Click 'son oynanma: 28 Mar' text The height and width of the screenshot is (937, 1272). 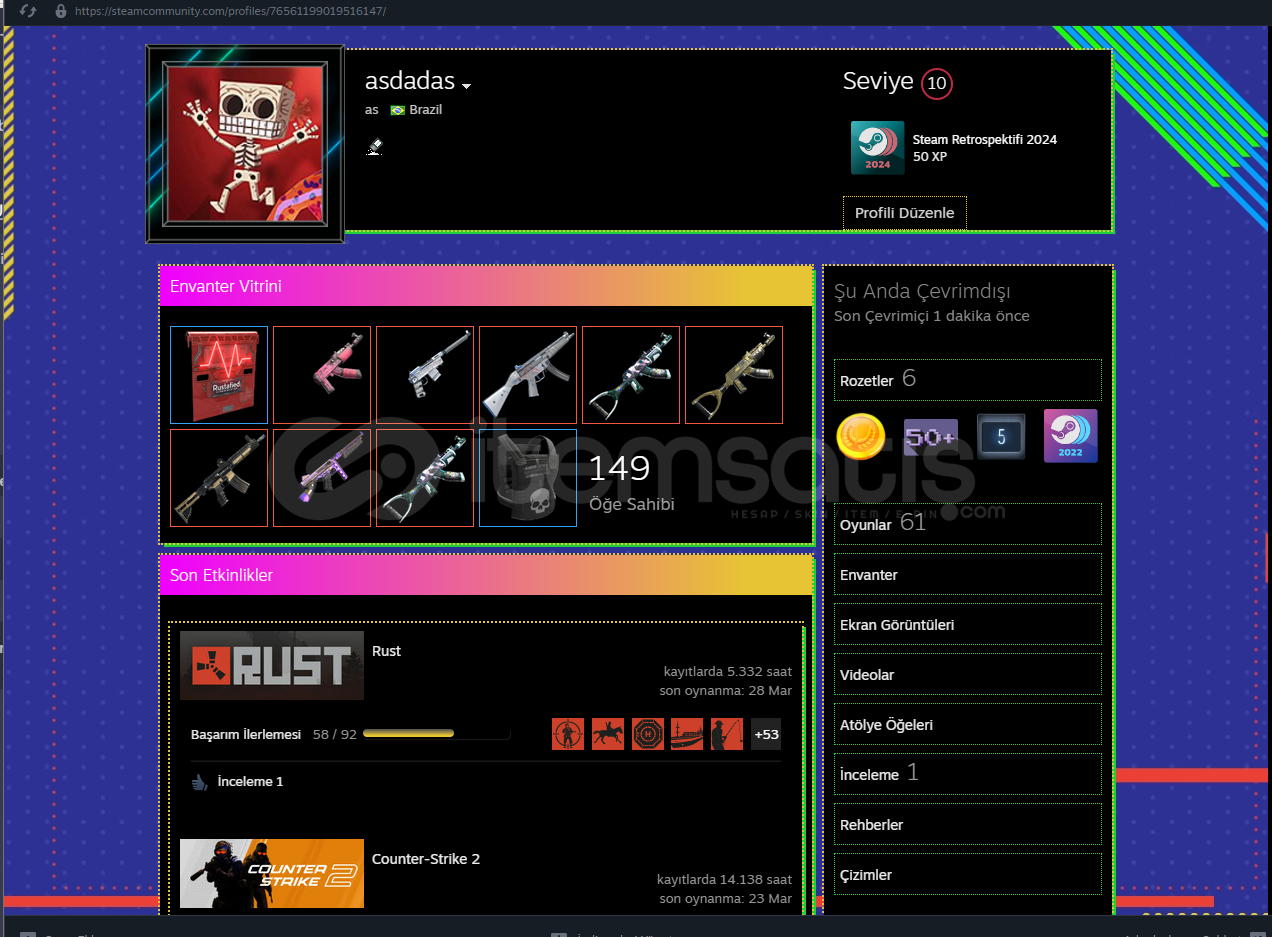click(x=726, y=691)
